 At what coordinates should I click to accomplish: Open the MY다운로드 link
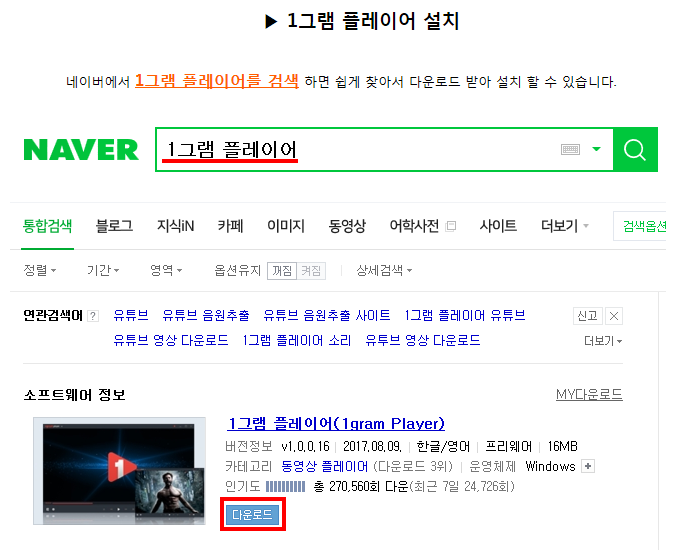pyautogui.click(x=589, y=394)
